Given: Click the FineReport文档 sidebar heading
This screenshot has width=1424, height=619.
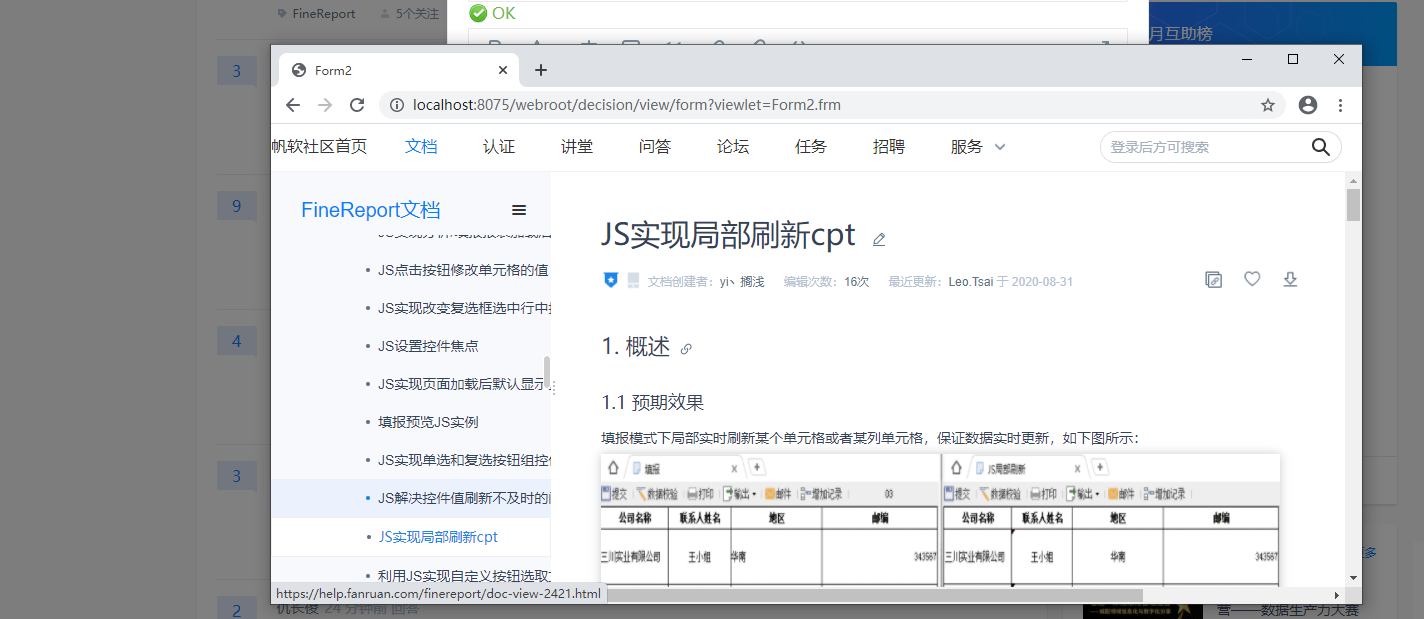Looking at the screenshot, I should click(371, 210).
